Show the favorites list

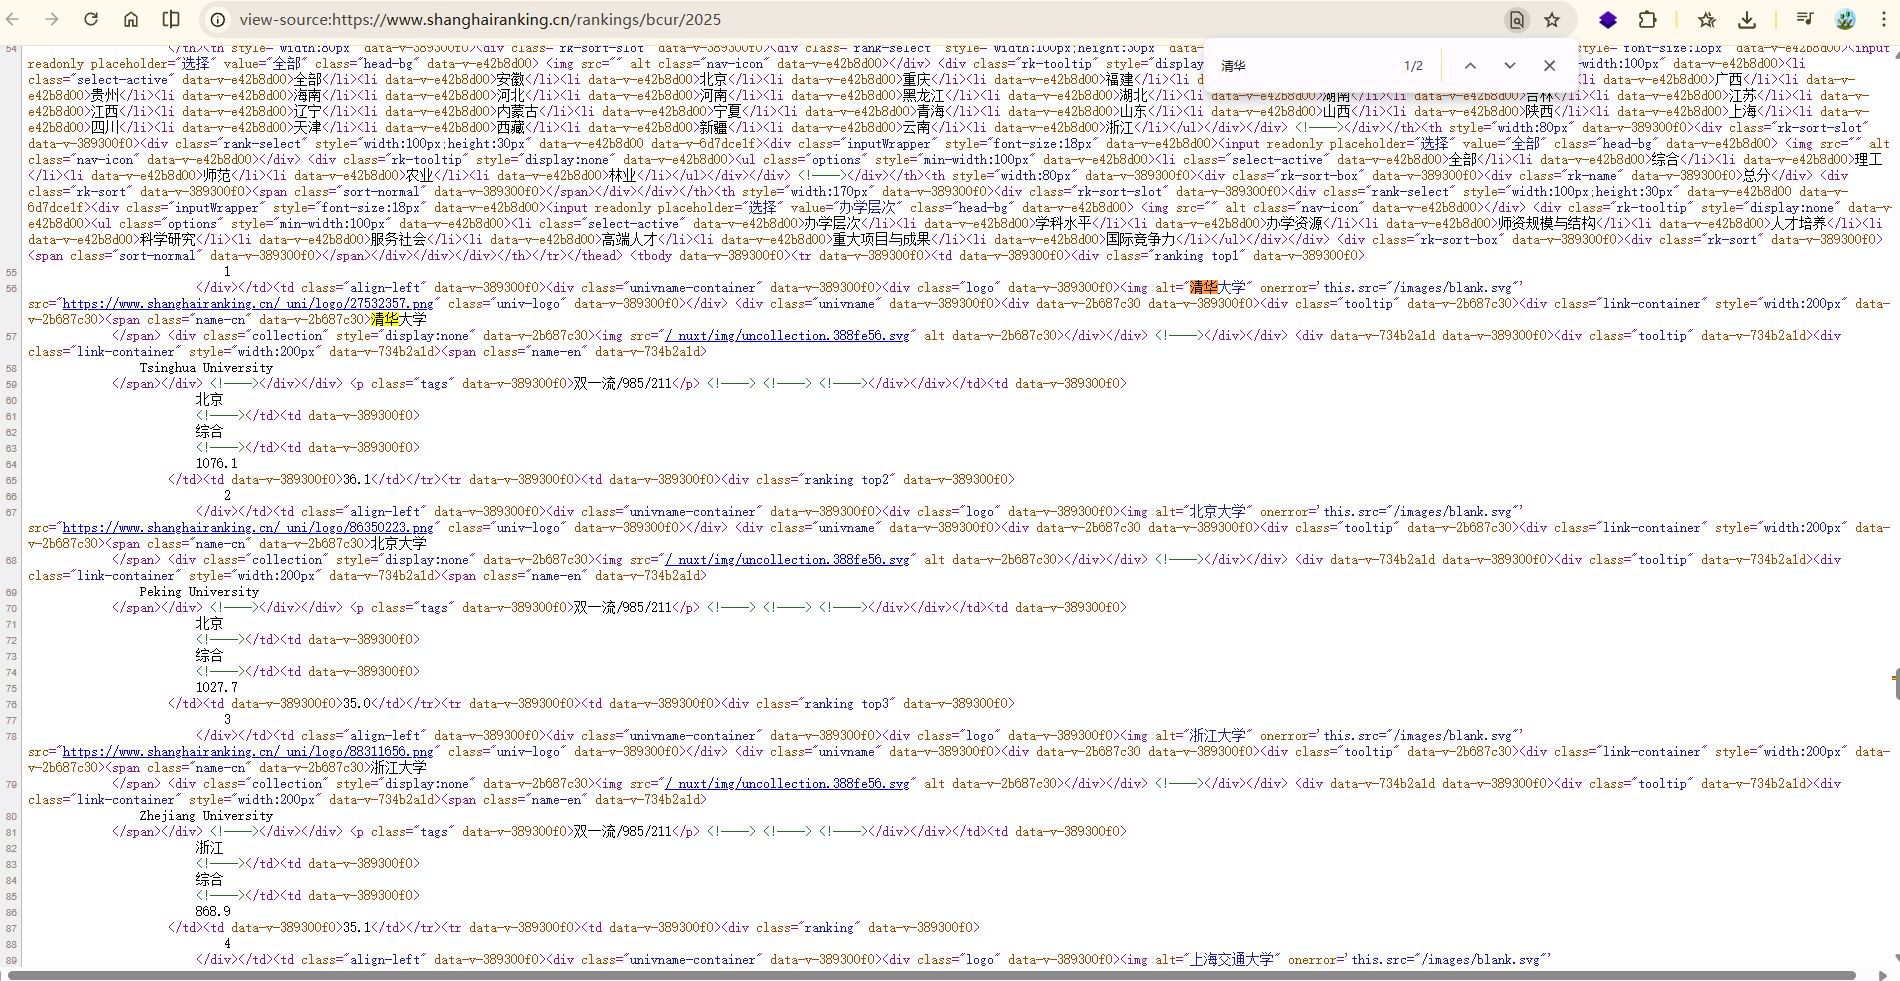[1707, 19]
